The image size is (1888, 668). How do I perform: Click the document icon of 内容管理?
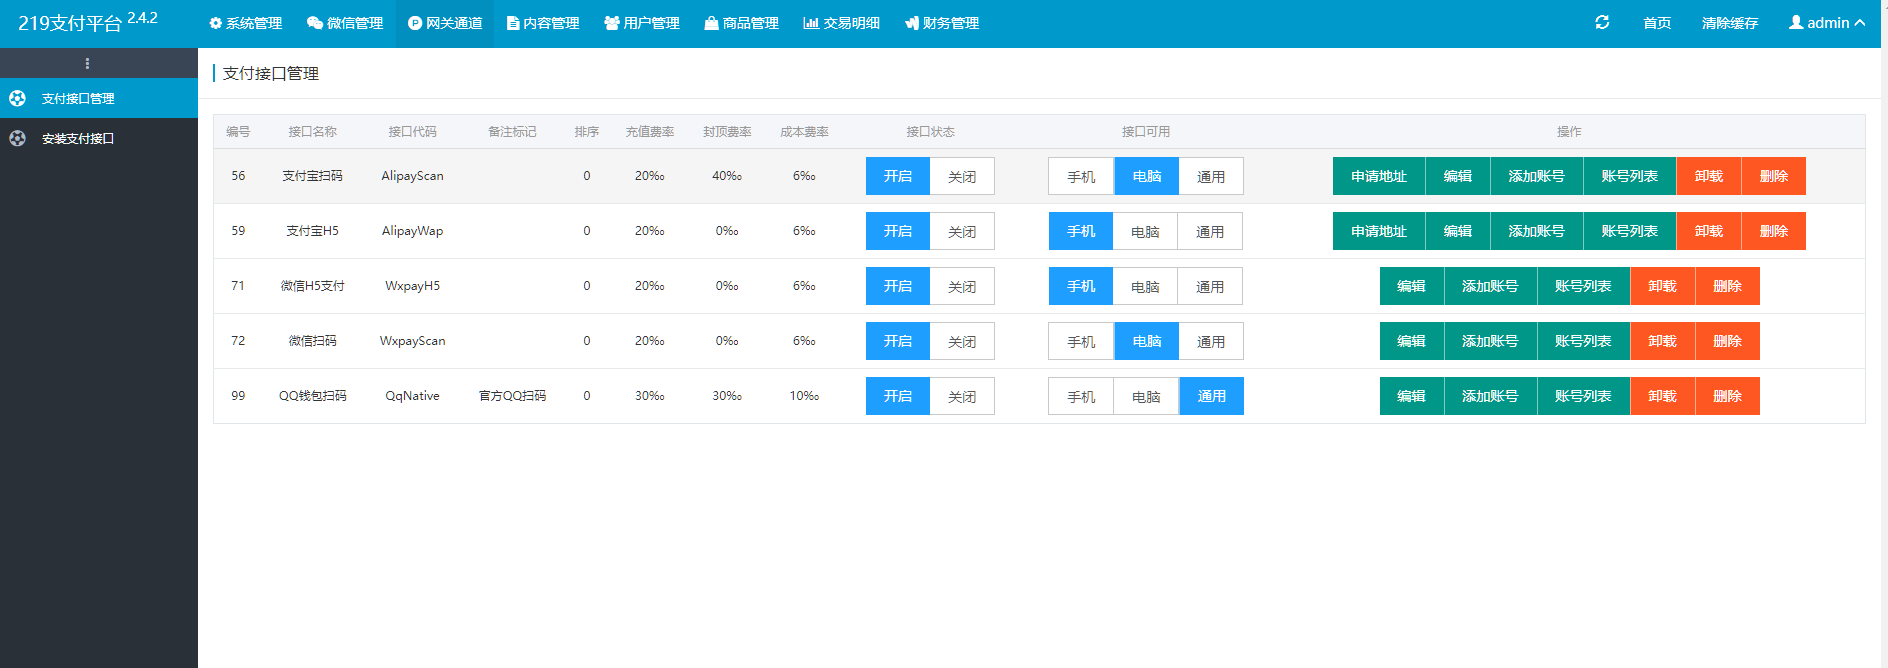click(x=513, y=23)
